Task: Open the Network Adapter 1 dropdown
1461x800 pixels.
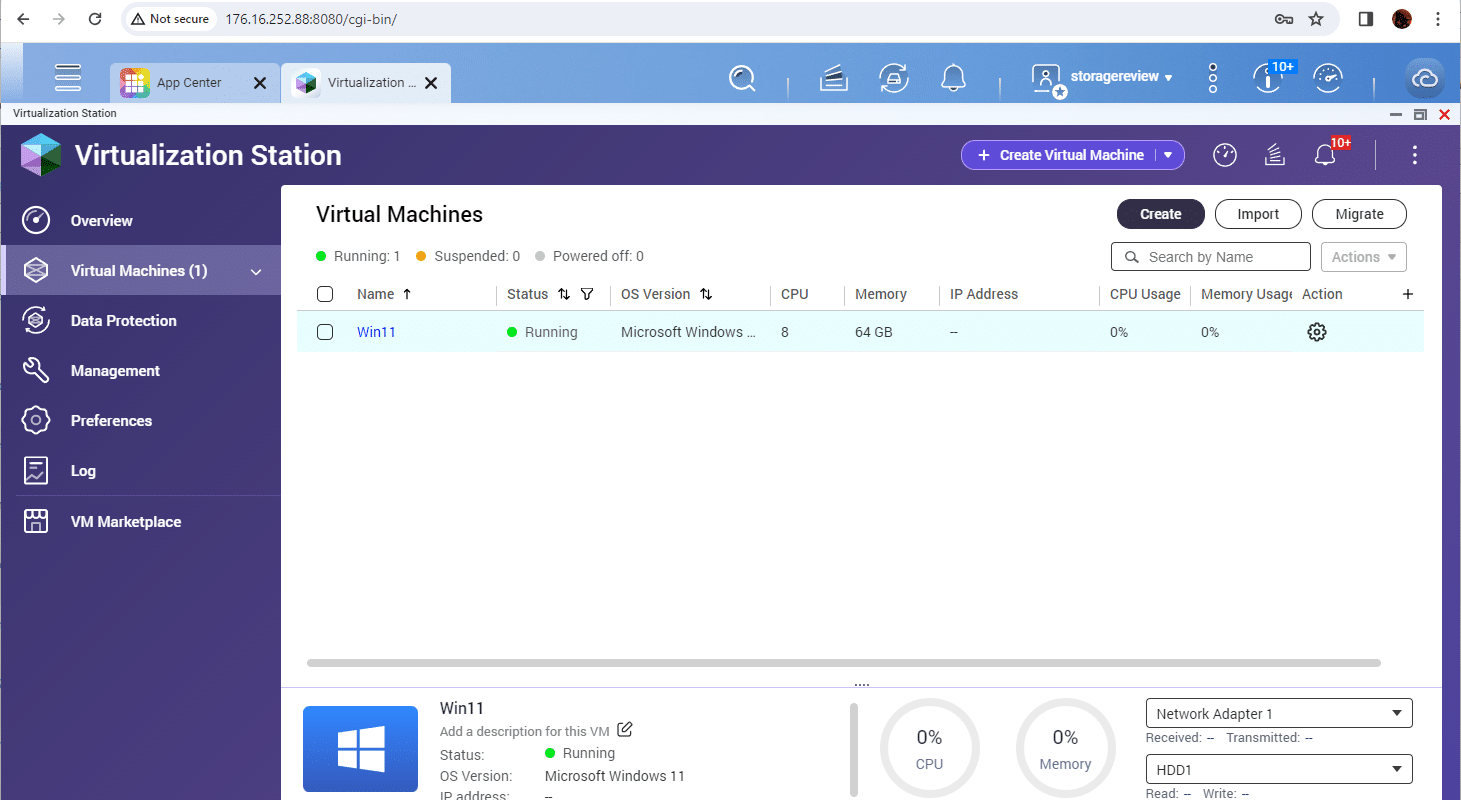Action: 1279,713
